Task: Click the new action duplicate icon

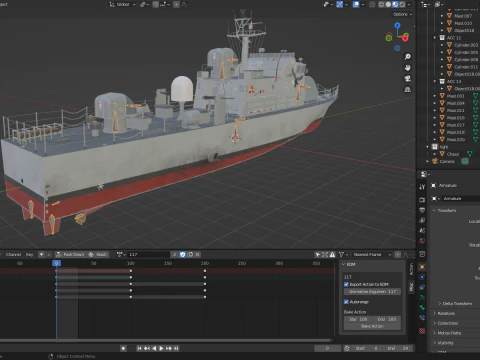Action: click(x=190, y=254)
